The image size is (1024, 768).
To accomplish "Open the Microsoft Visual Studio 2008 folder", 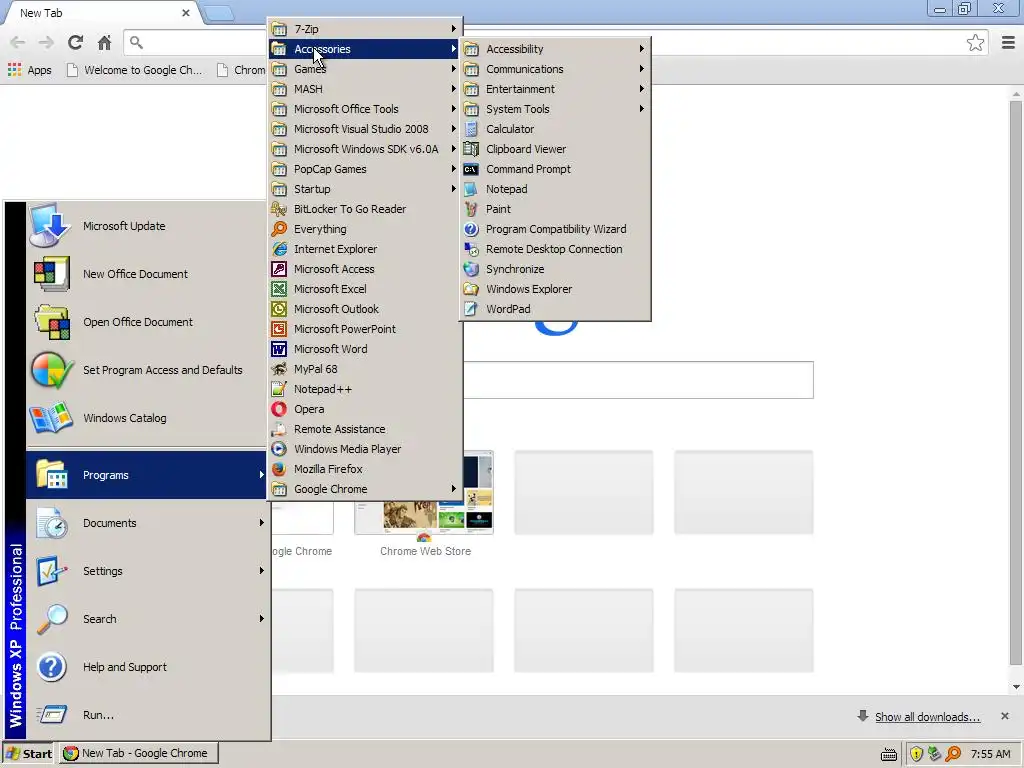I will coord(364,129).
